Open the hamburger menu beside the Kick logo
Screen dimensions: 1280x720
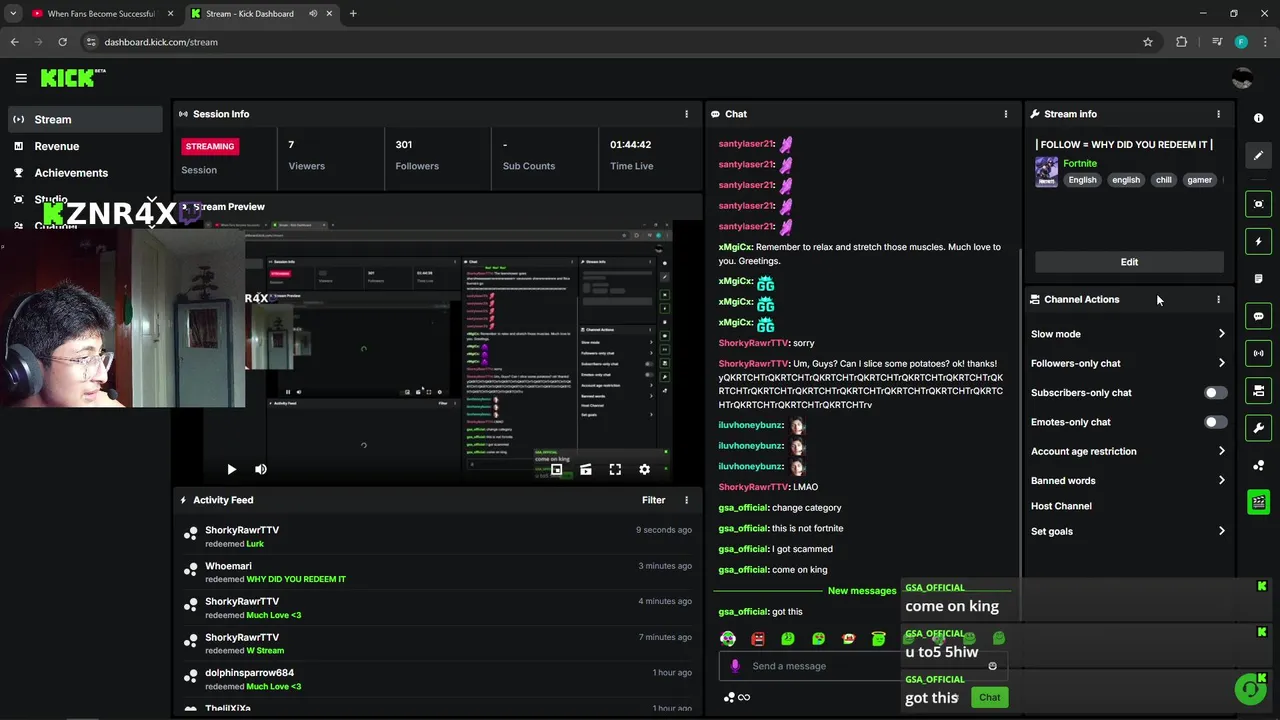[21, 78]
